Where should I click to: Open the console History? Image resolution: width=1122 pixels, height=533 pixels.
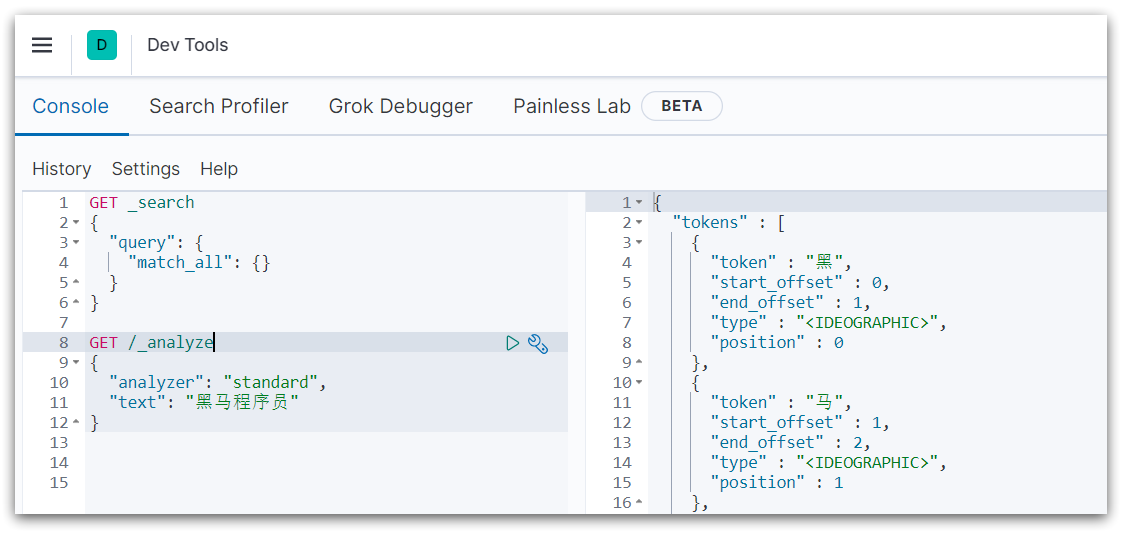pos(61,169)
